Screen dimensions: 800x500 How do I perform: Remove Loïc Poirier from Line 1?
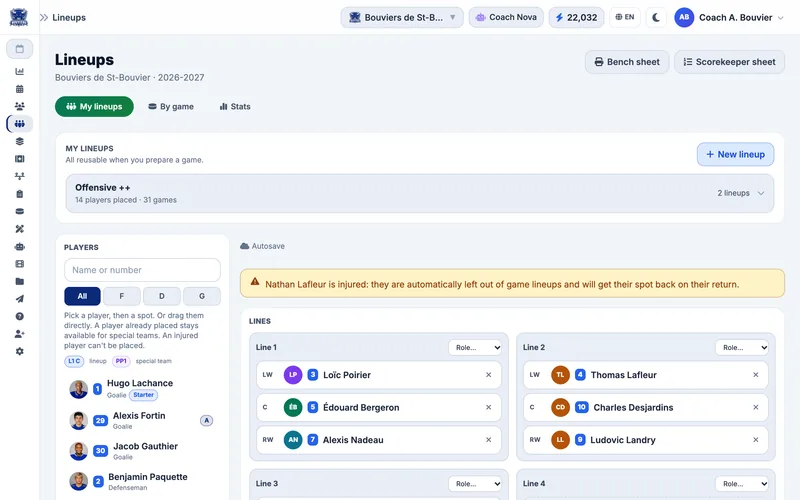click(x=488, y=375)
